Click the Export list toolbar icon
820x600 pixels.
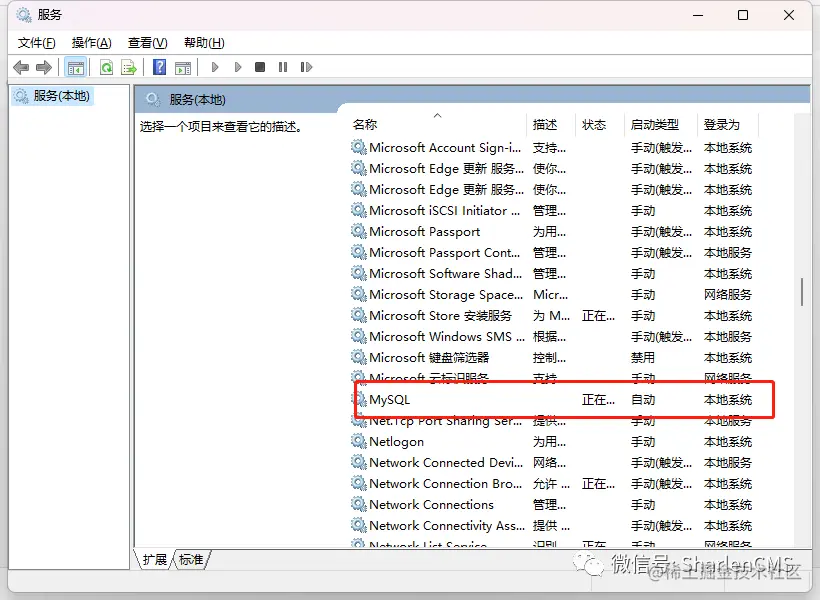[x=129, y=67]
